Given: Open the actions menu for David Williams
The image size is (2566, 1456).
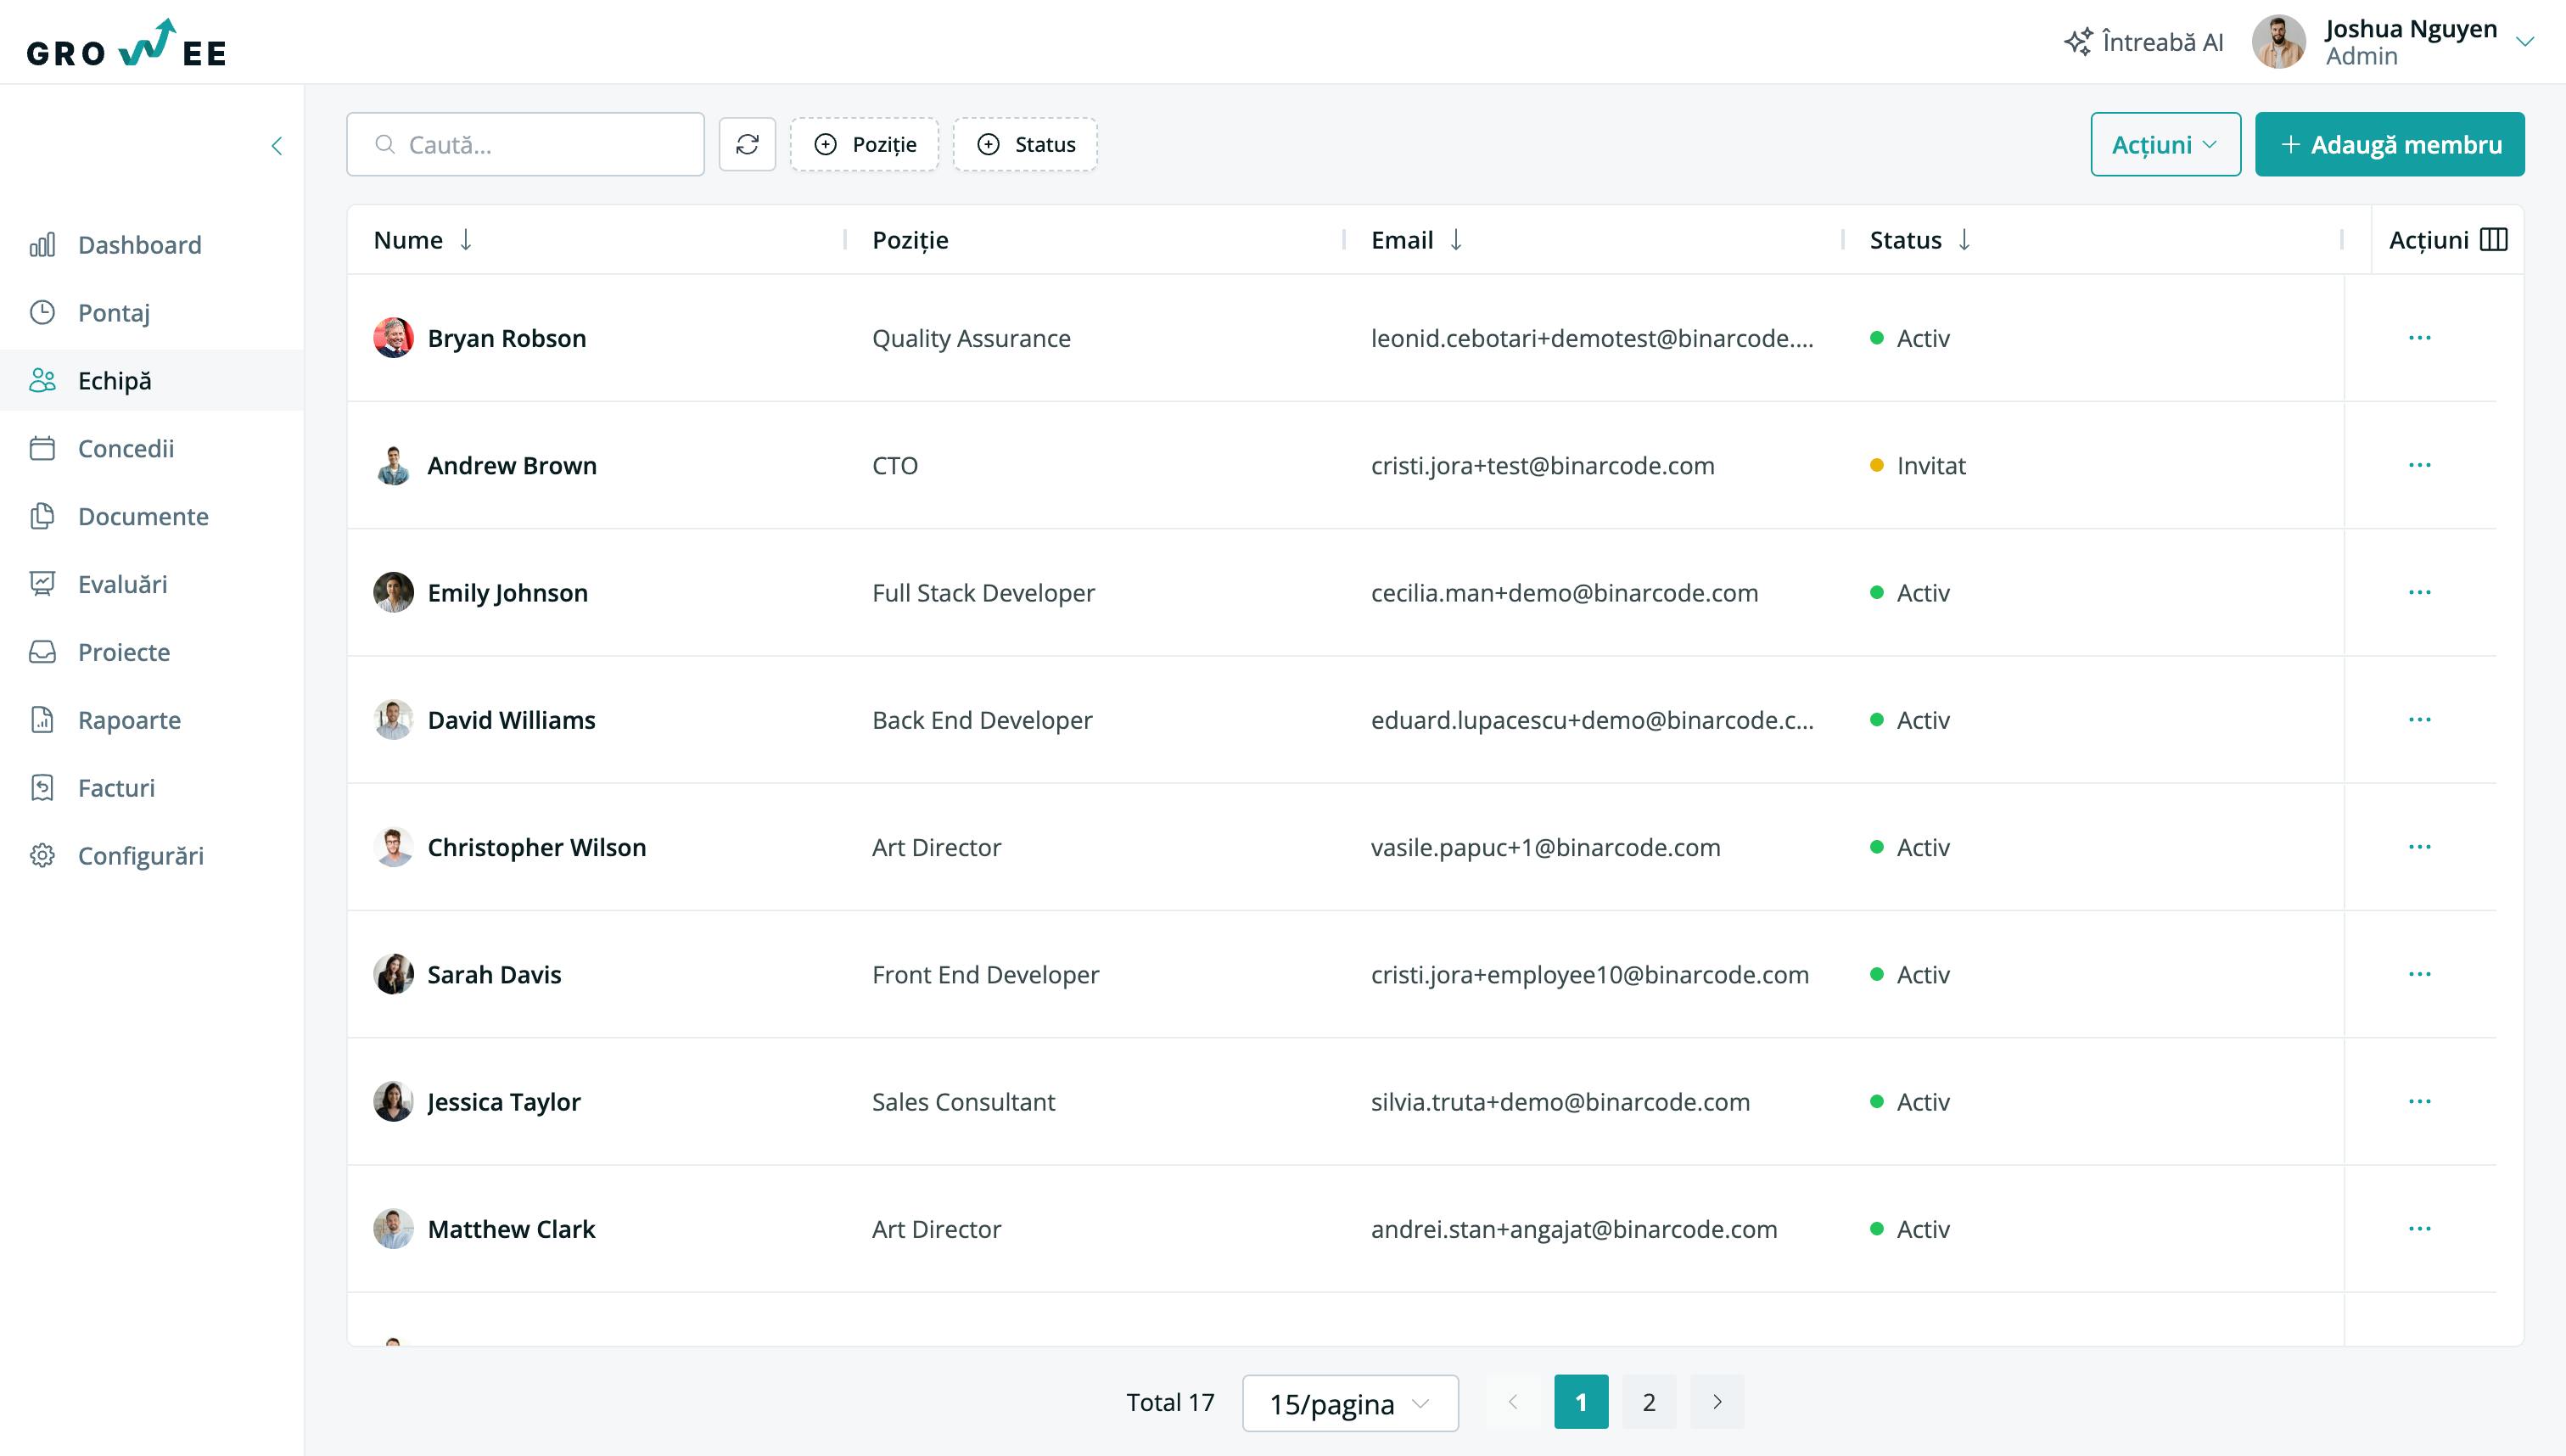Looking at the screenshot, I should click(x=2419, y=719).
